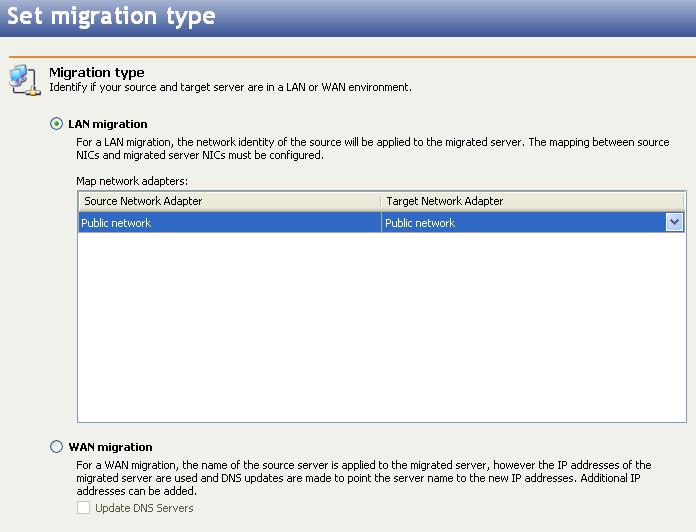Click the Migration type network computers icon
Screen dimensions: 696x532
[23, 81]
